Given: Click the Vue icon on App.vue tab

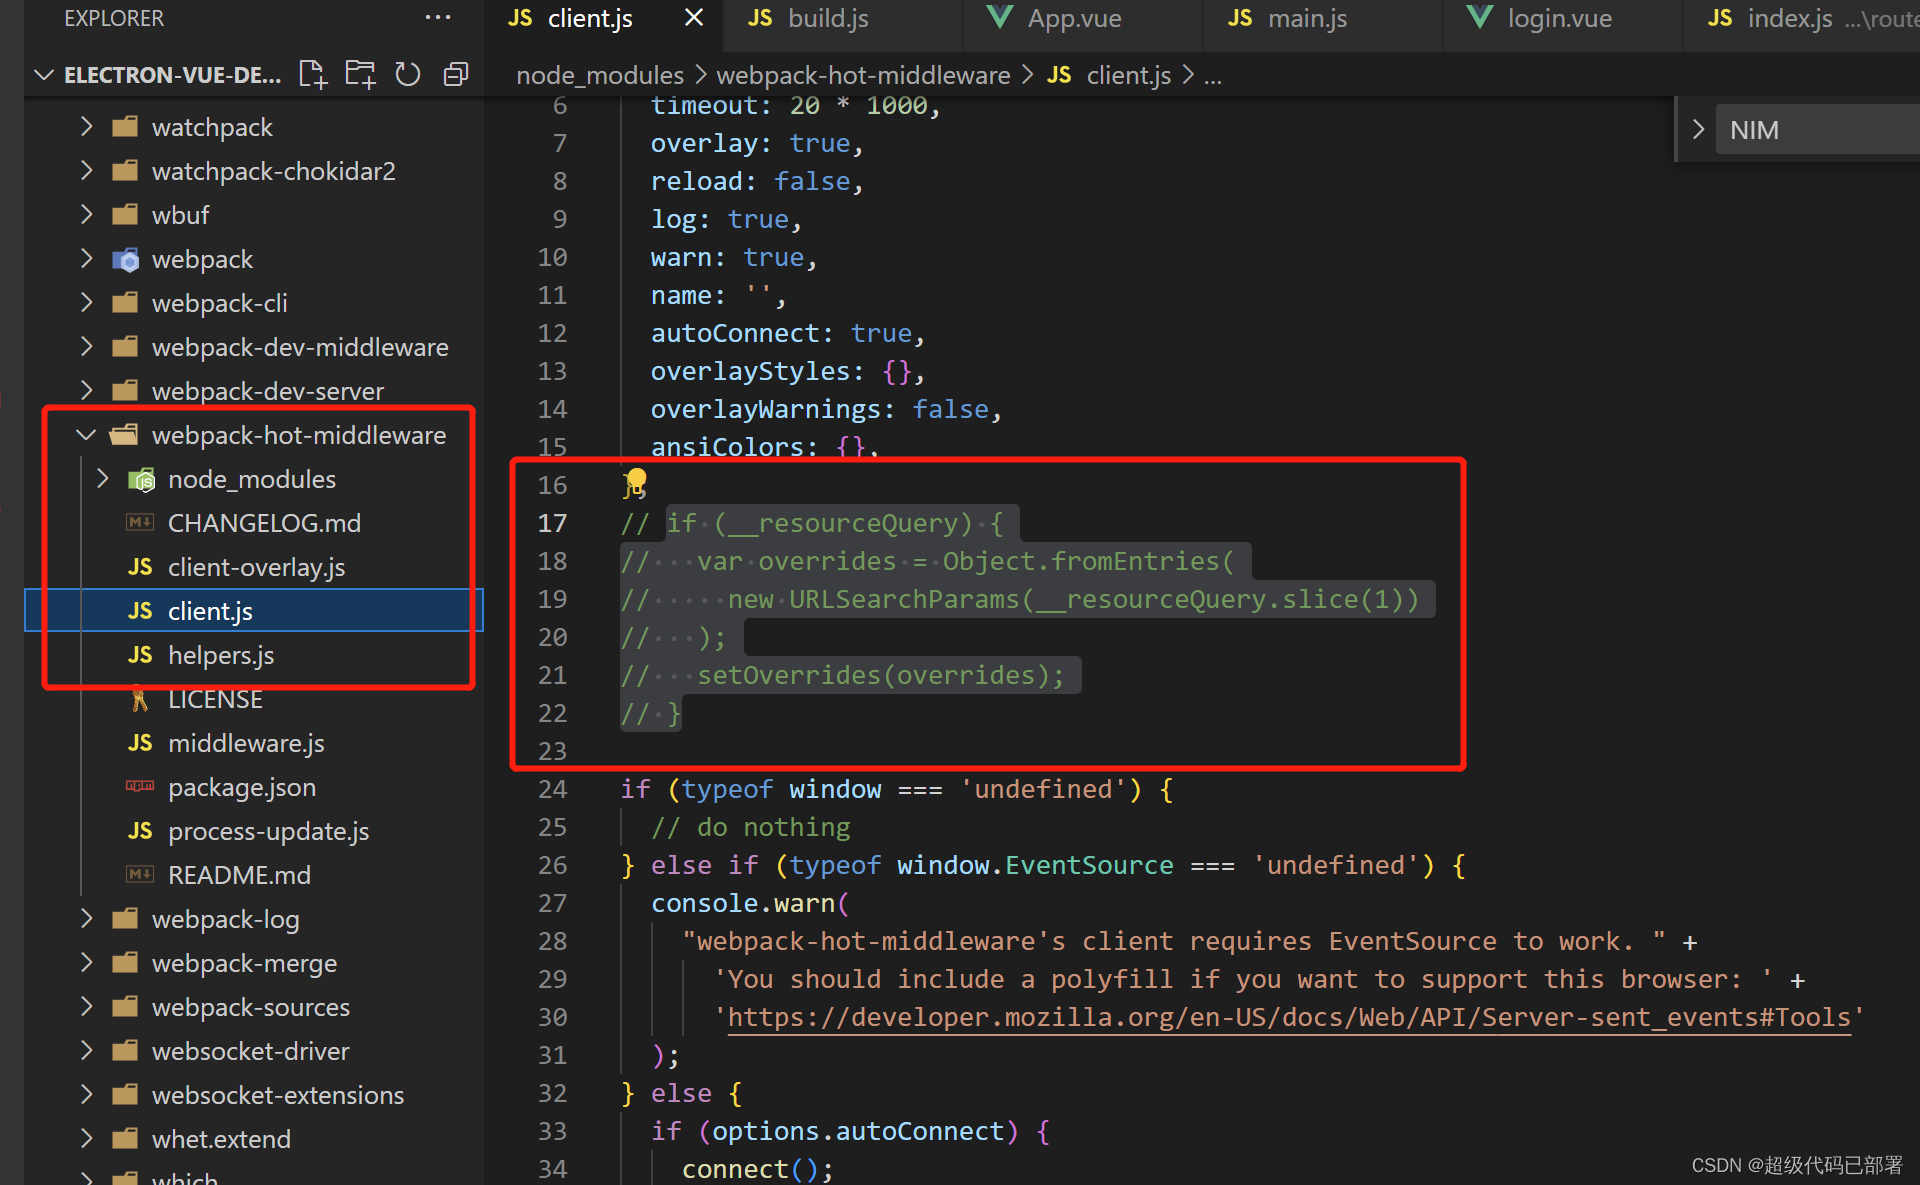Looking at the screenshot, I should point(998,18).
